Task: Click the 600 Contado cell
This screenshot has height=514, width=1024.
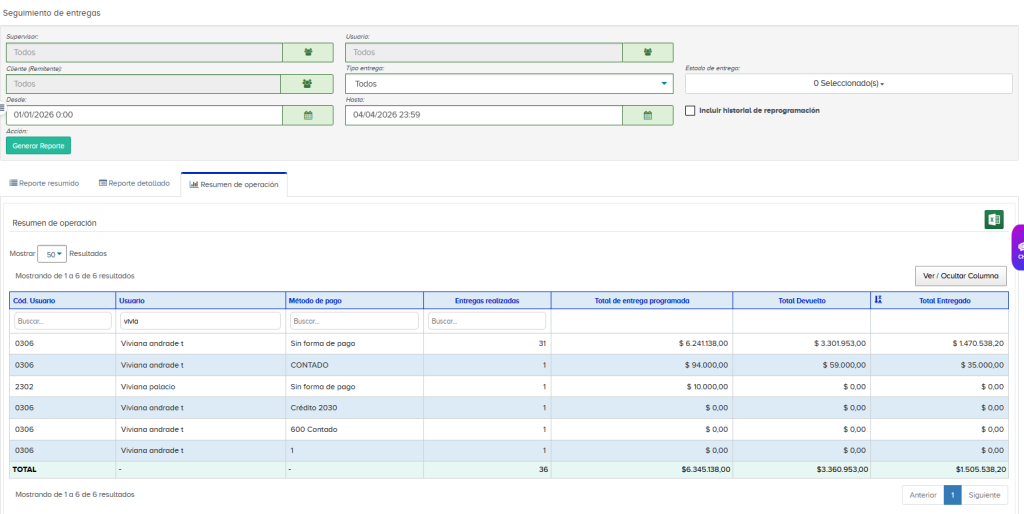Action: point(355,429)
